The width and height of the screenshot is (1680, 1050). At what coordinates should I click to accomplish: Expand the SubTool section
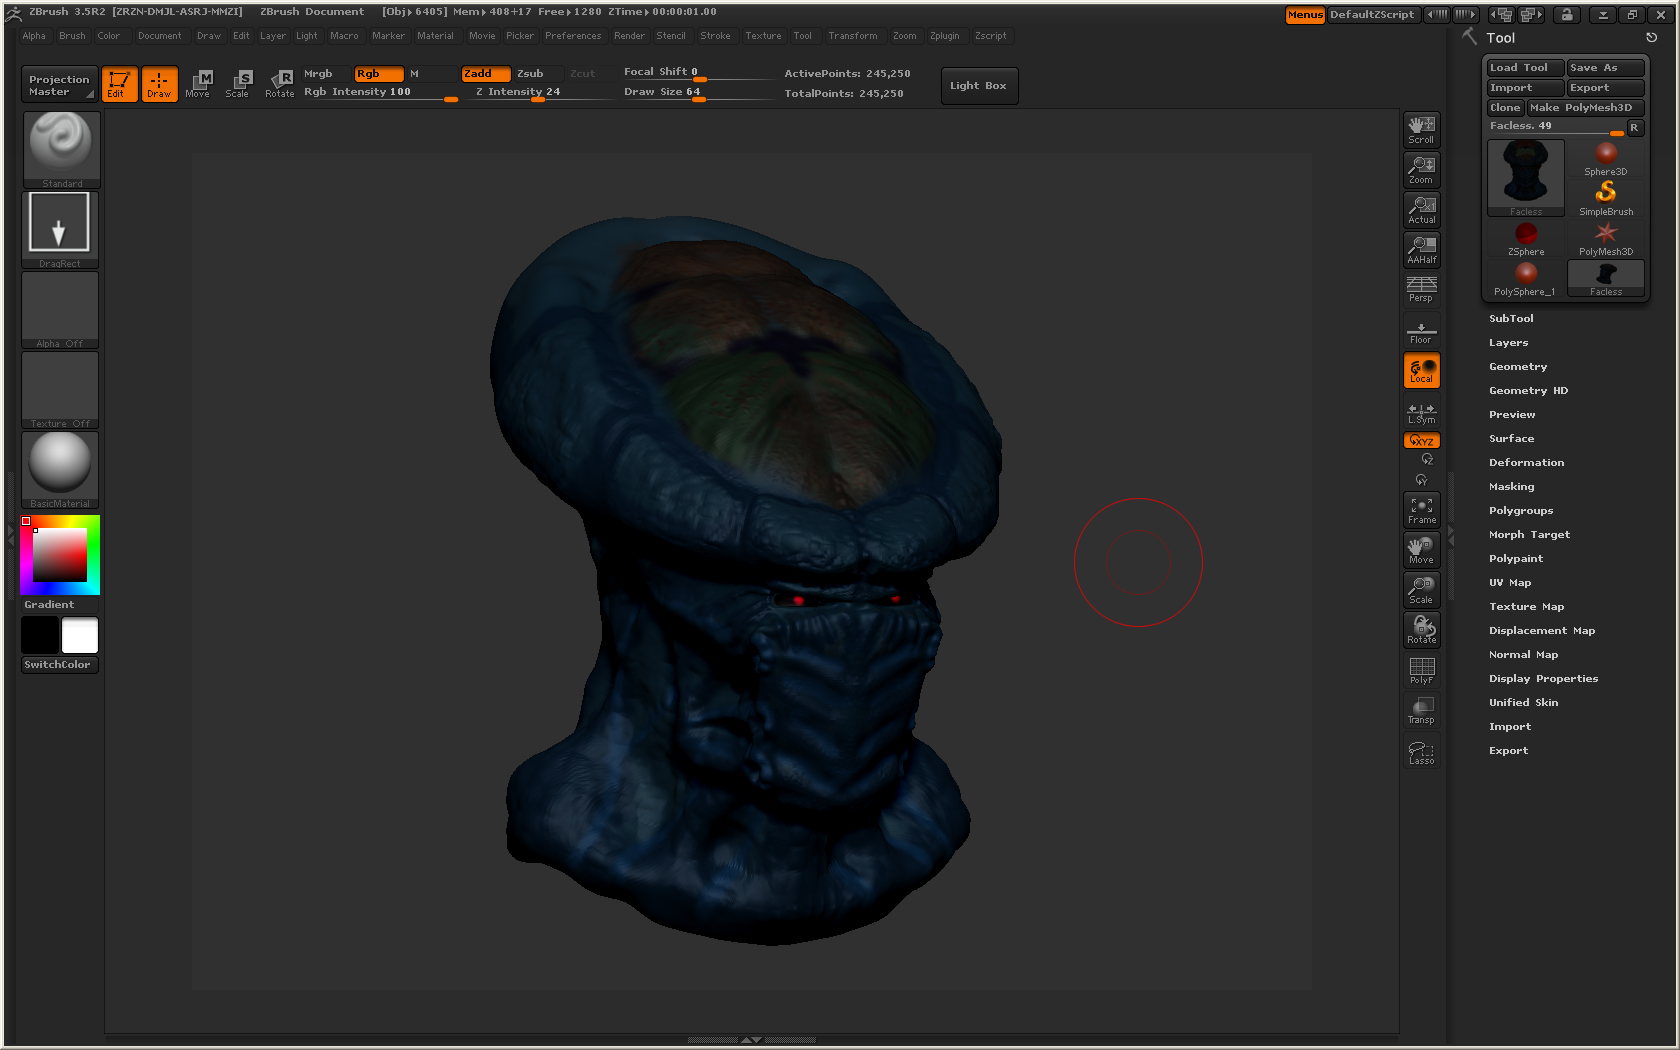pos(1511,319)
